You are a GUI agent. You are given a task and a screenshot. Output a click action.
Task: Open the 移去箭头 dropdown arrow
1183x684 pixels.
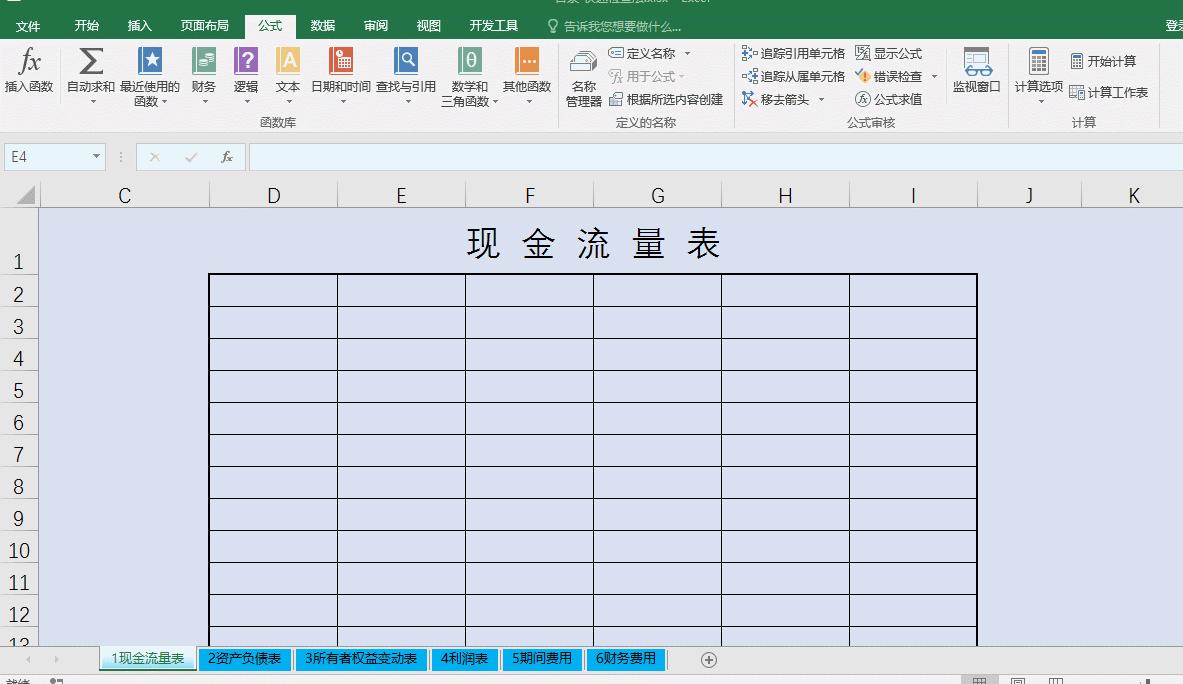tap(822, 99)
